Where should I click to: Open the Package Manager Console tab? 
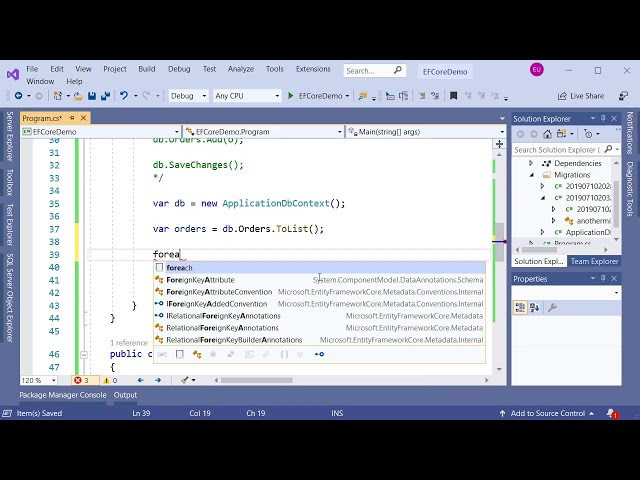click(63, 395)
